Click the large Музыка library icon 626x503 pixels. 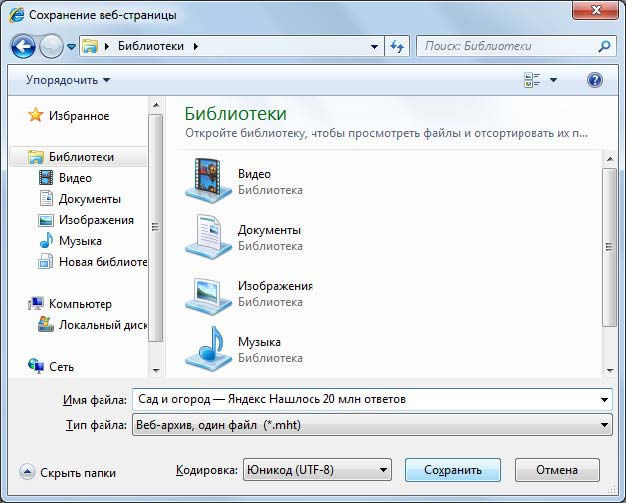208,349
